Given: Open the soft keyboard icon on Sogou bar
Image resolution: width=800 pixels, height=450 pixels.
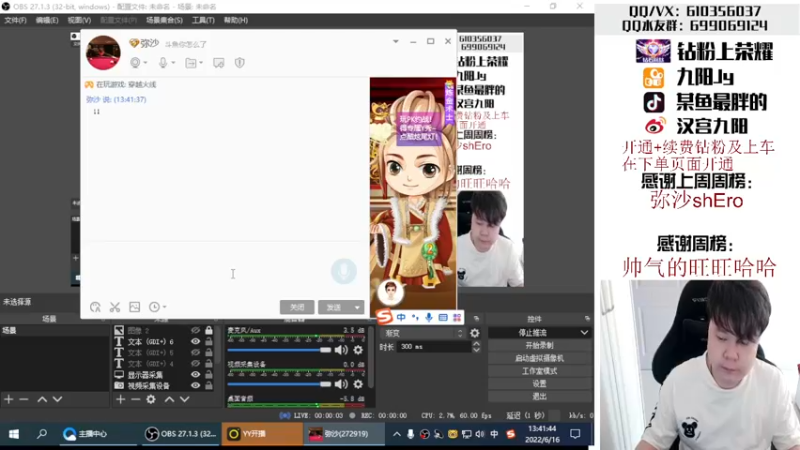Looking at the screenshot, I should tap(443, 317).
